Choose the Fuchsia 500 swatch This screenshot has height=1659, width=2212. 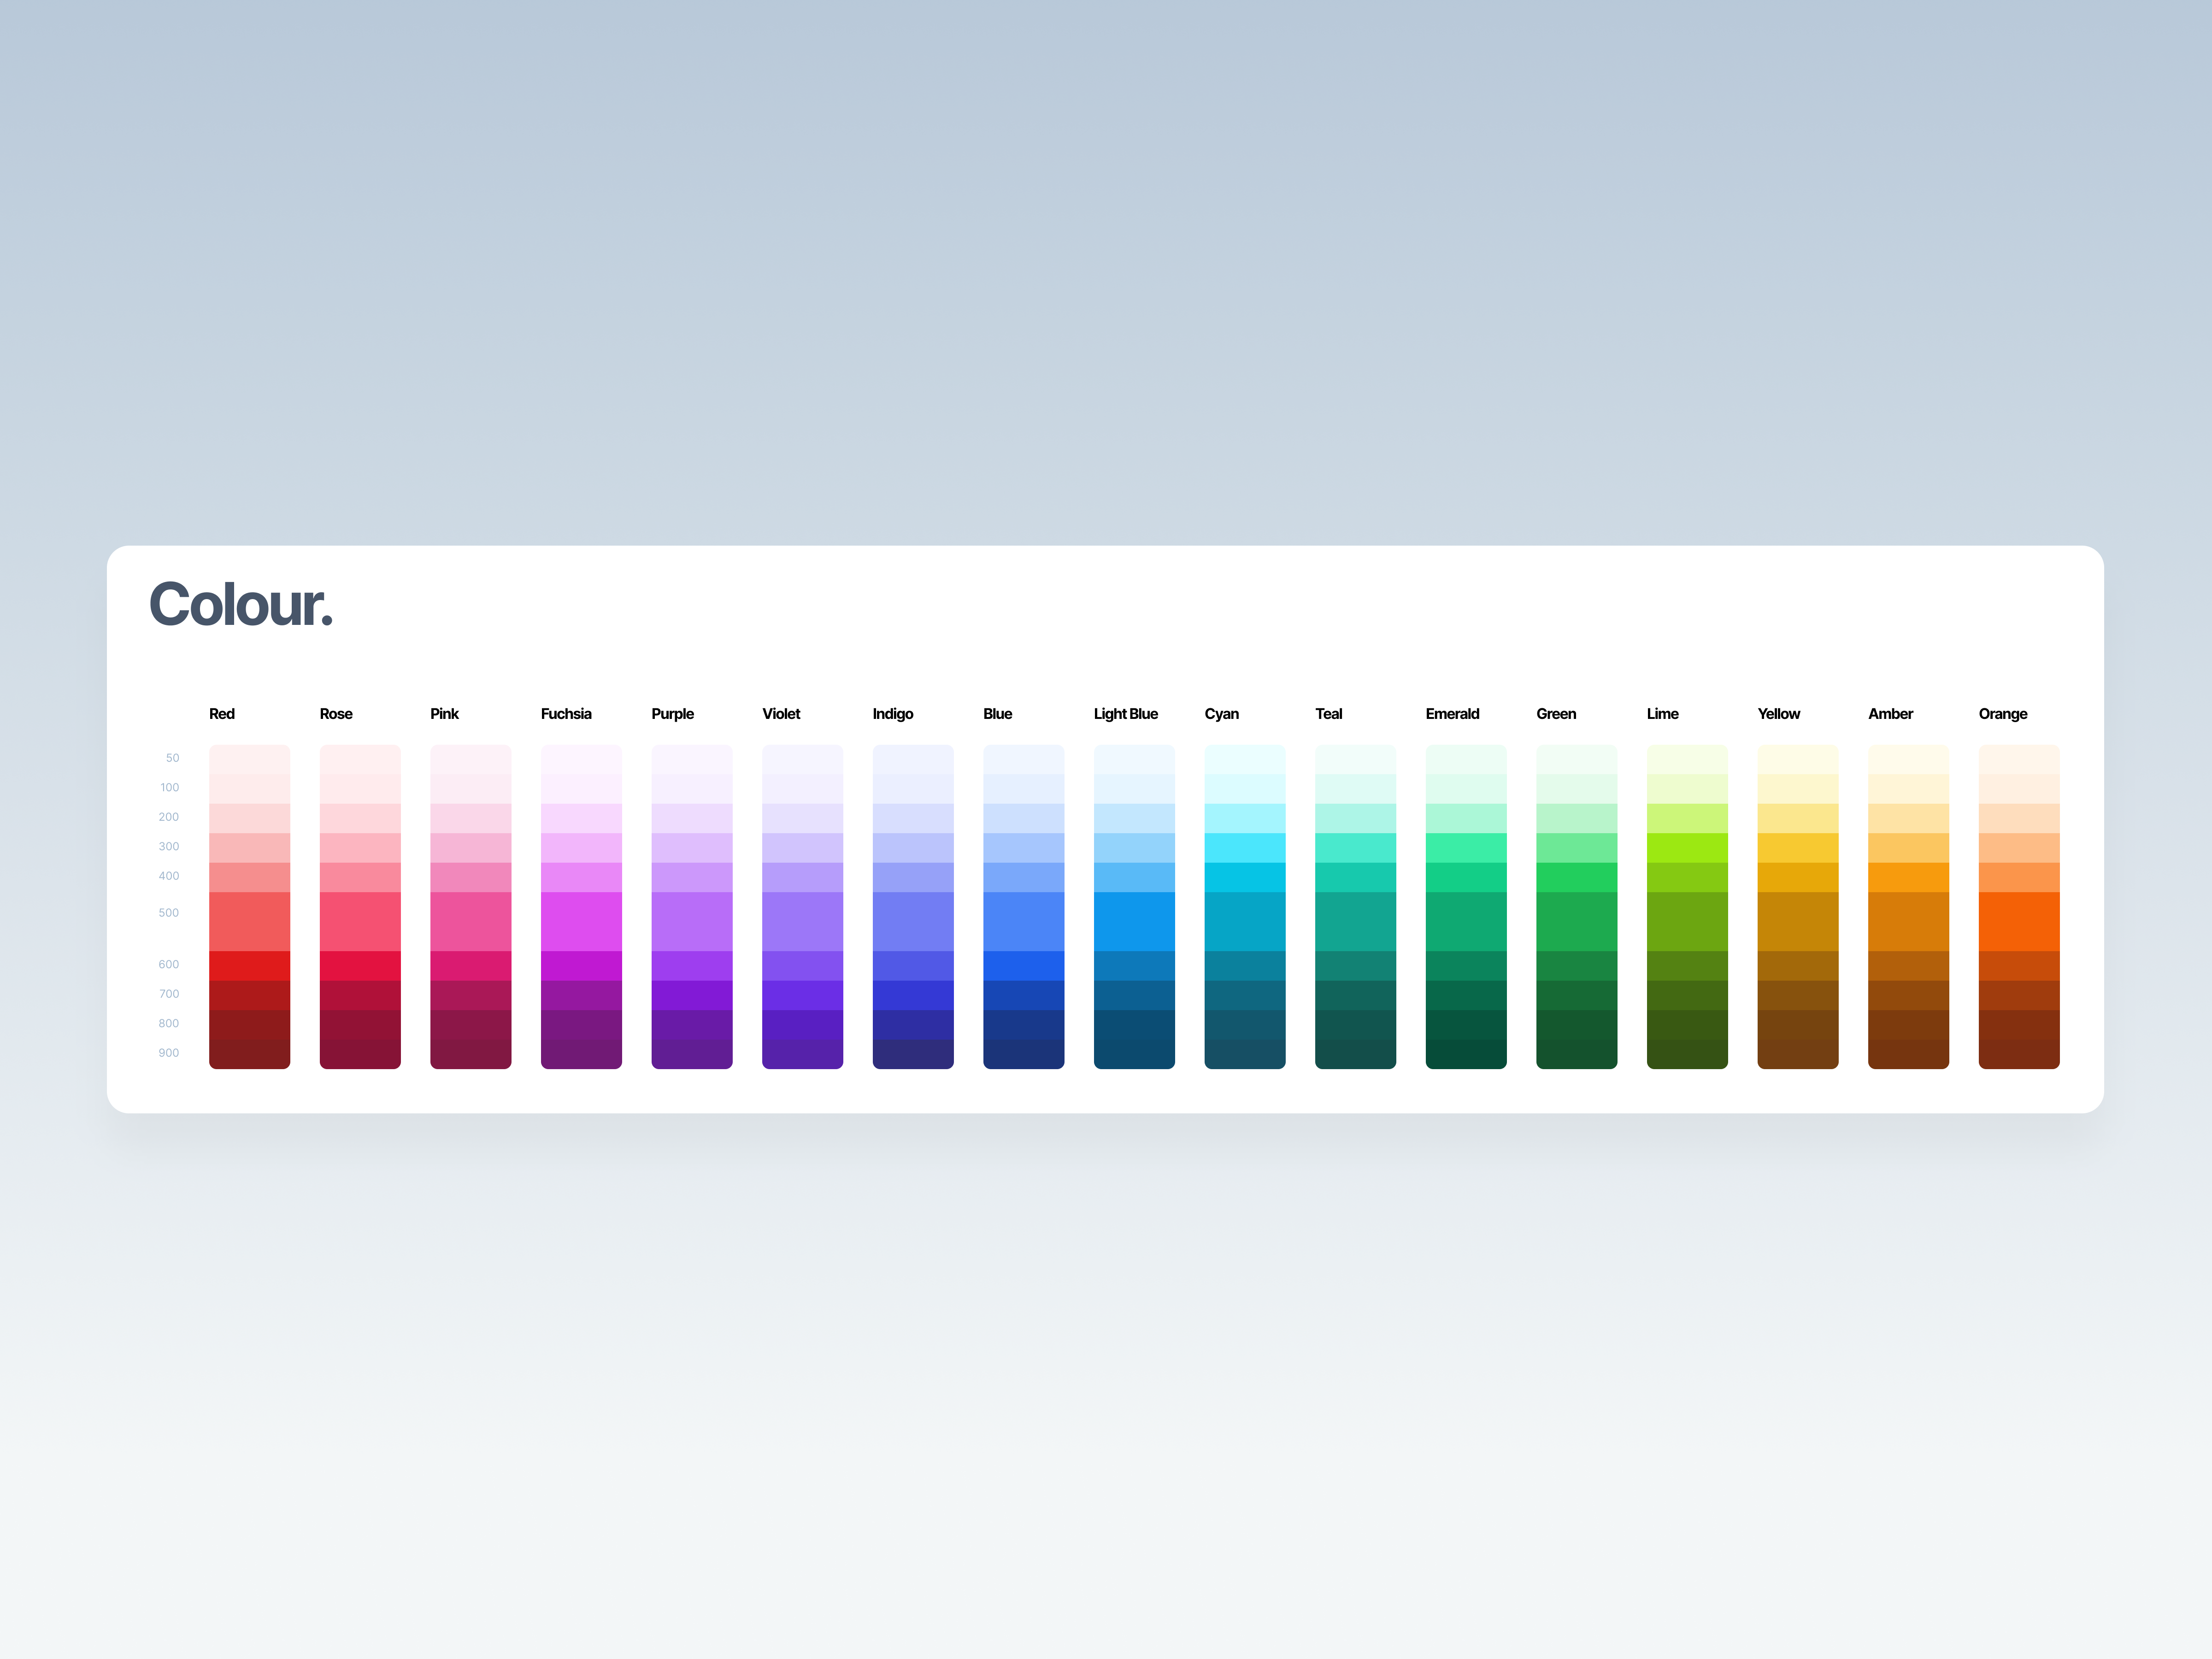581,921
